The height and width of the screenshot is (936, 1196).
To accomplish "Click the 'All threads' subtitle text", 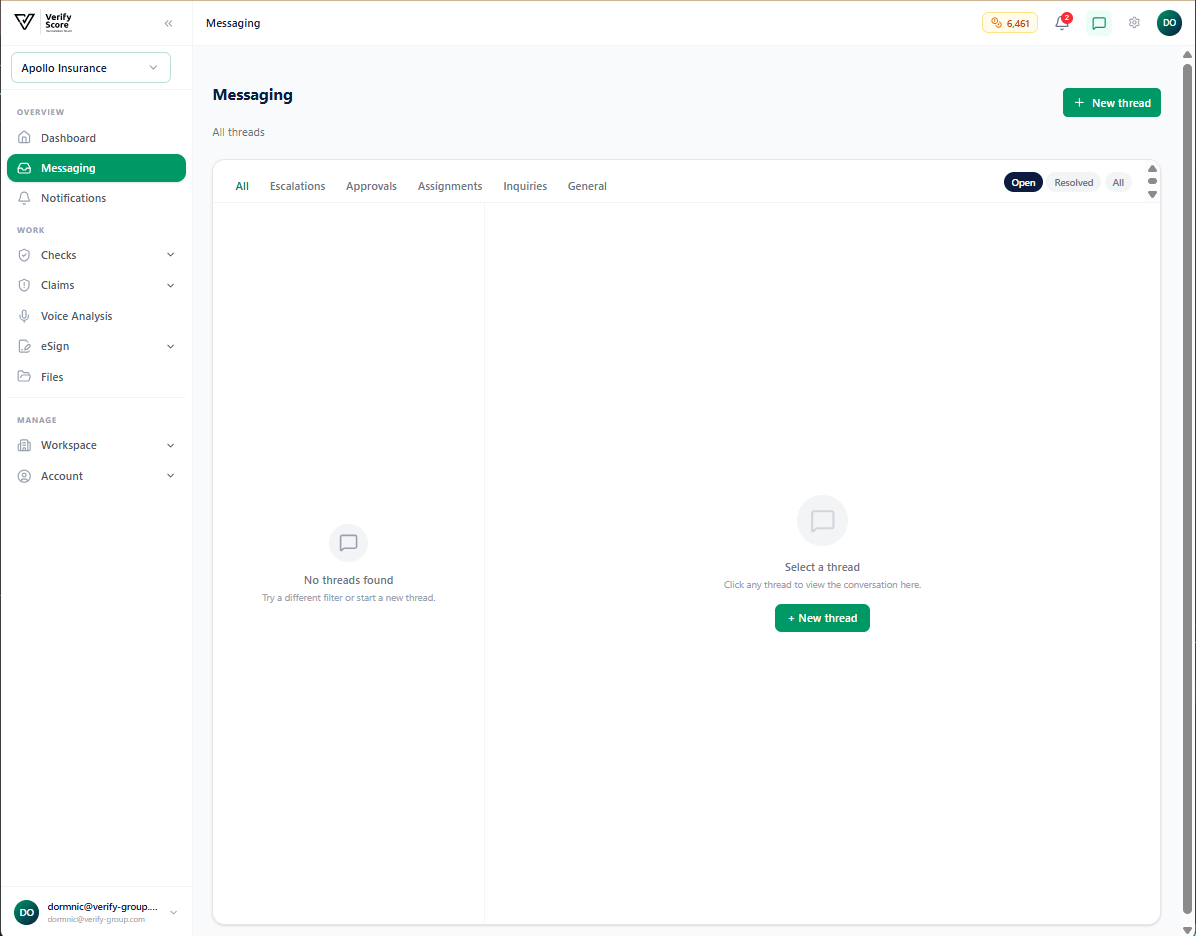I will (x=239, y=133).
